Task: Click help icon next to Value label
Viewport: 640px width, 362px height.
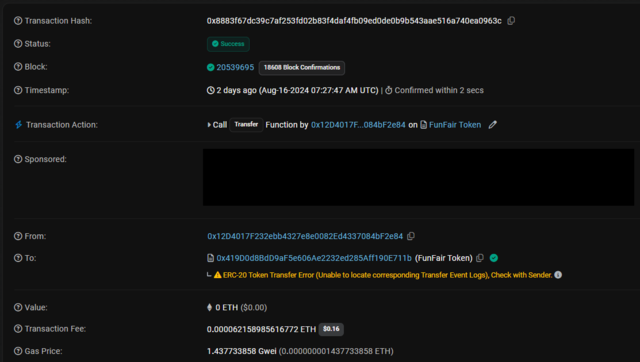Action: coord(18,307)
